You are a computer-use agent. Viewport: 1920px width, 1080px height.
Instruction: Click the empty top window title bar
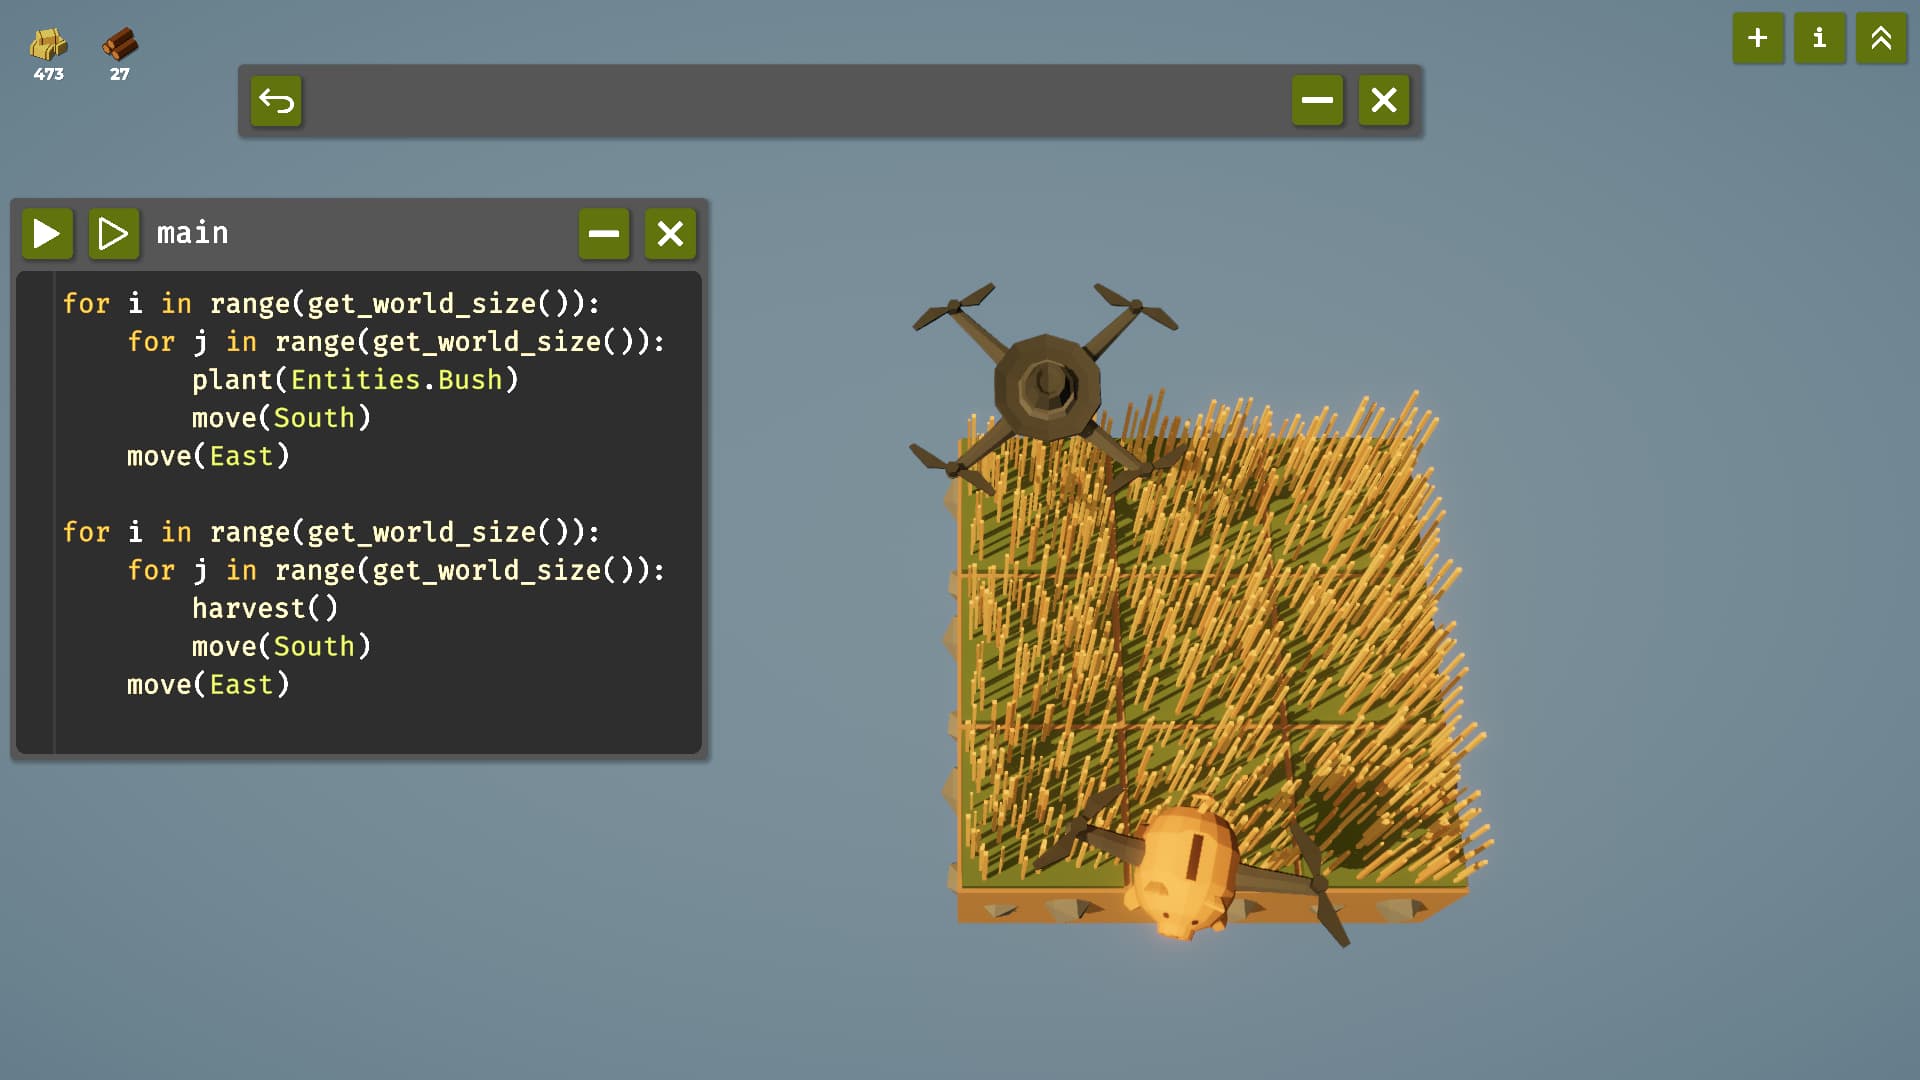click(x=790, y=100)
